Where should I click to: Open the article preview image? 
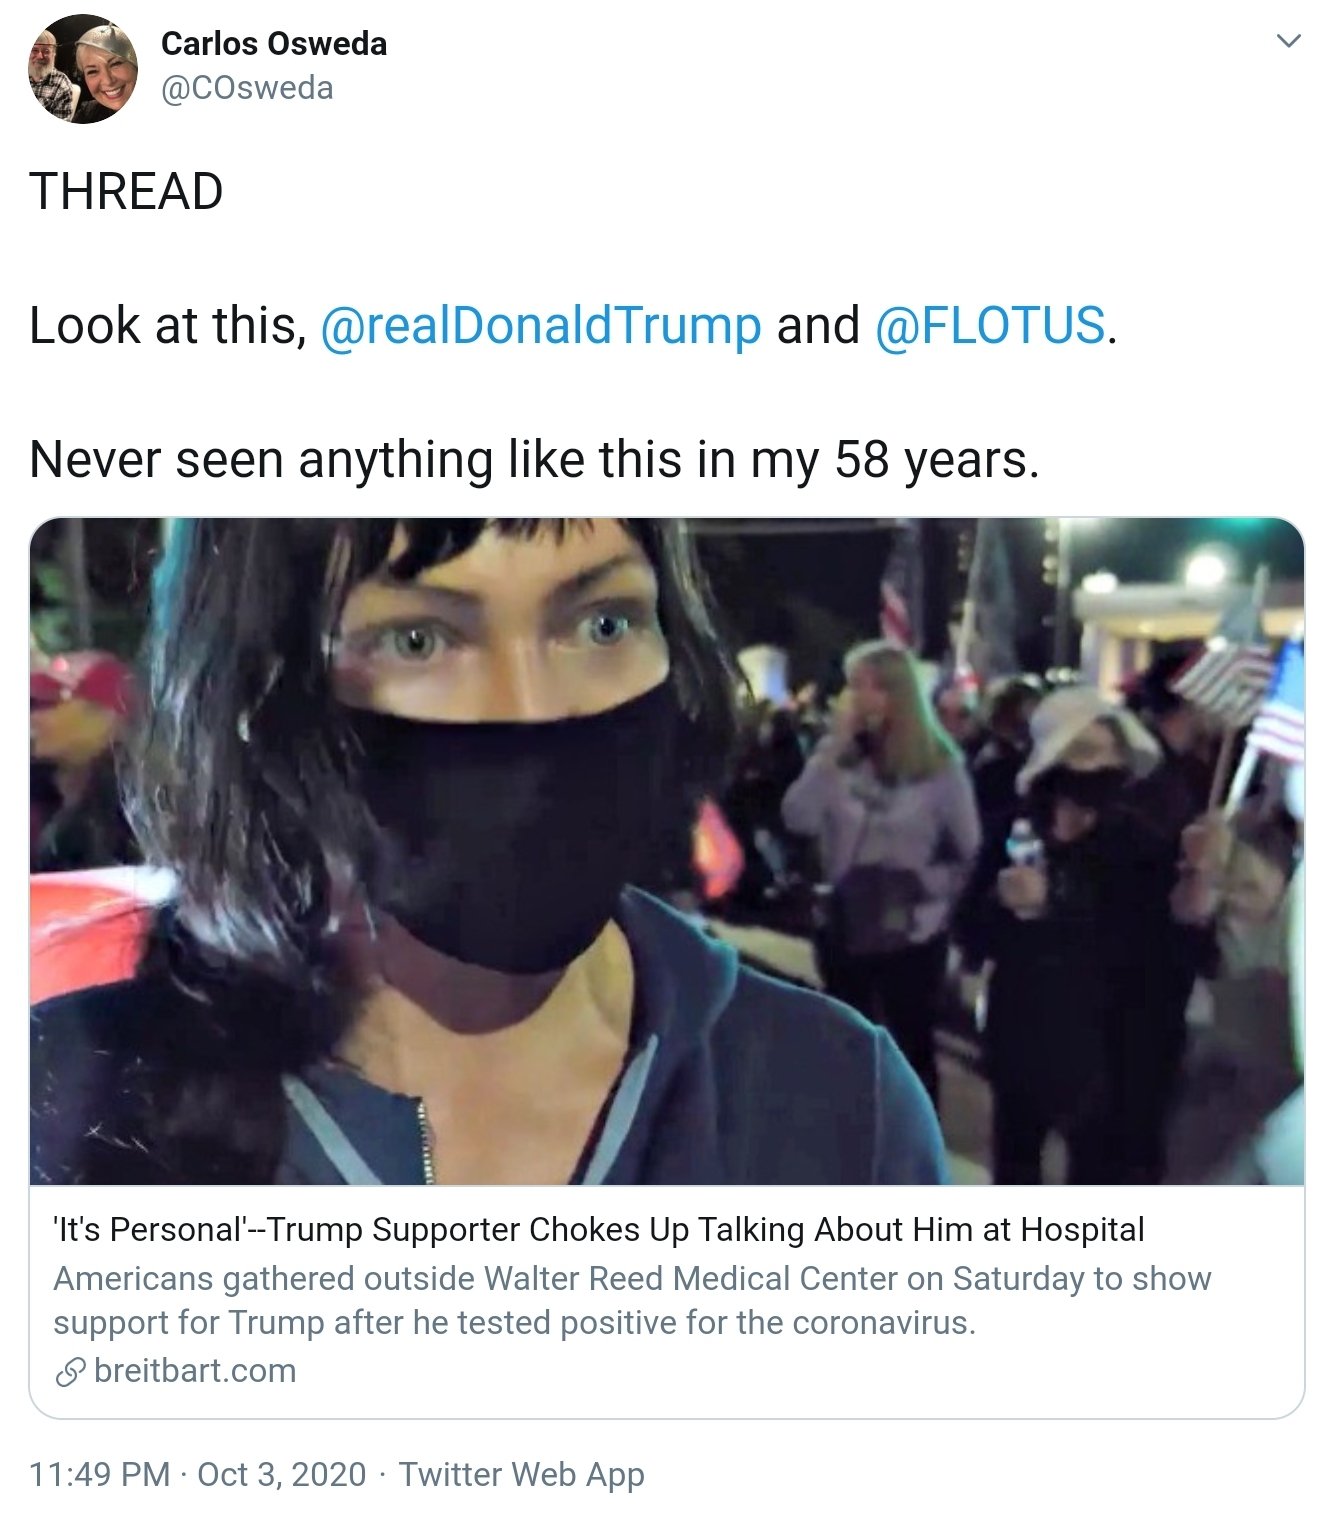667,851
